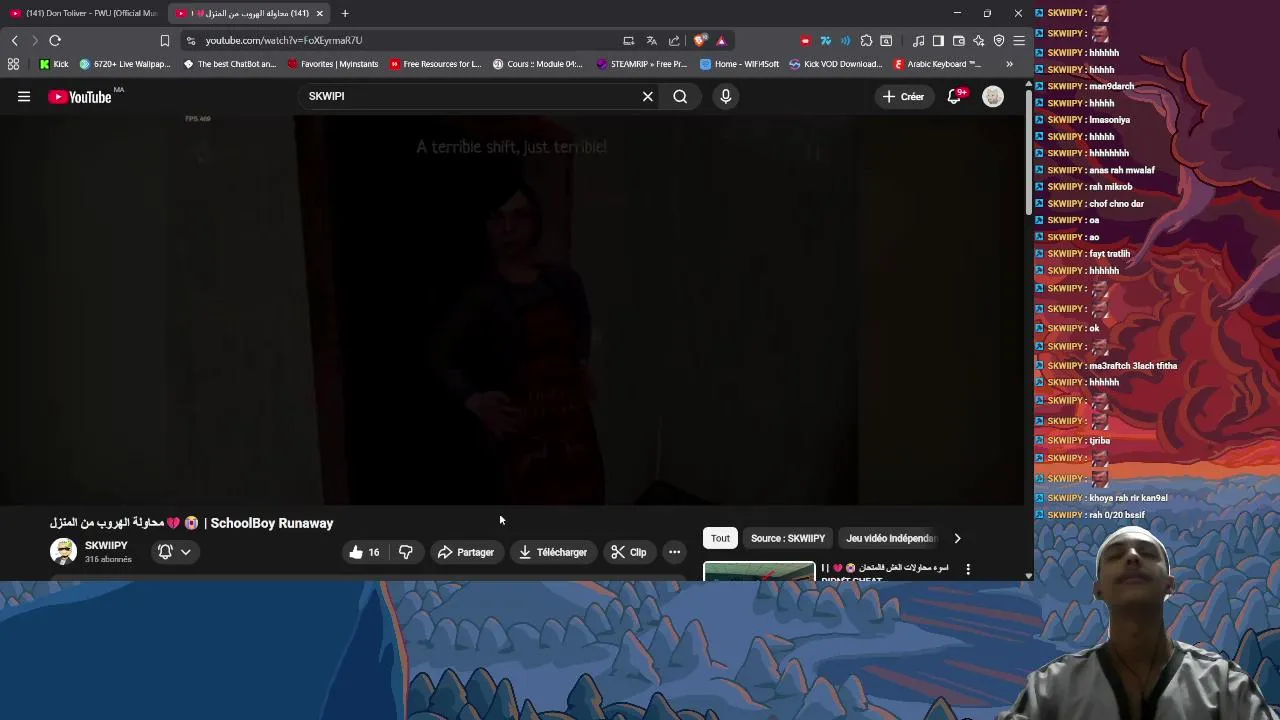Open the Créer upload menu
This screenshot has height=720, width=1280.
pos(903,97)
